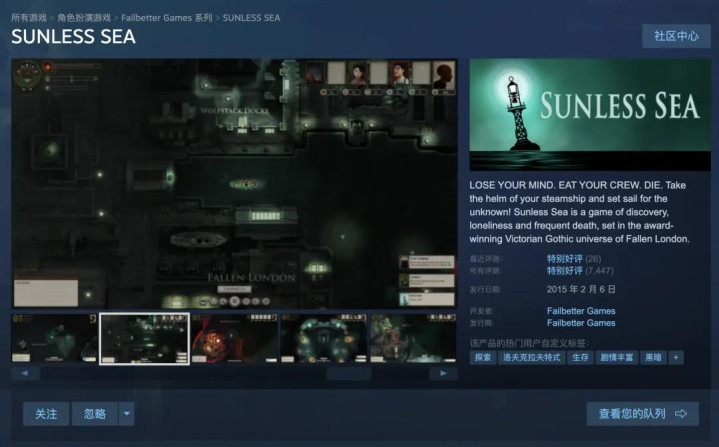Select the fourth teal structure thumbnail
The width and height of the screenshot is (719, 447).
(324, 339)
